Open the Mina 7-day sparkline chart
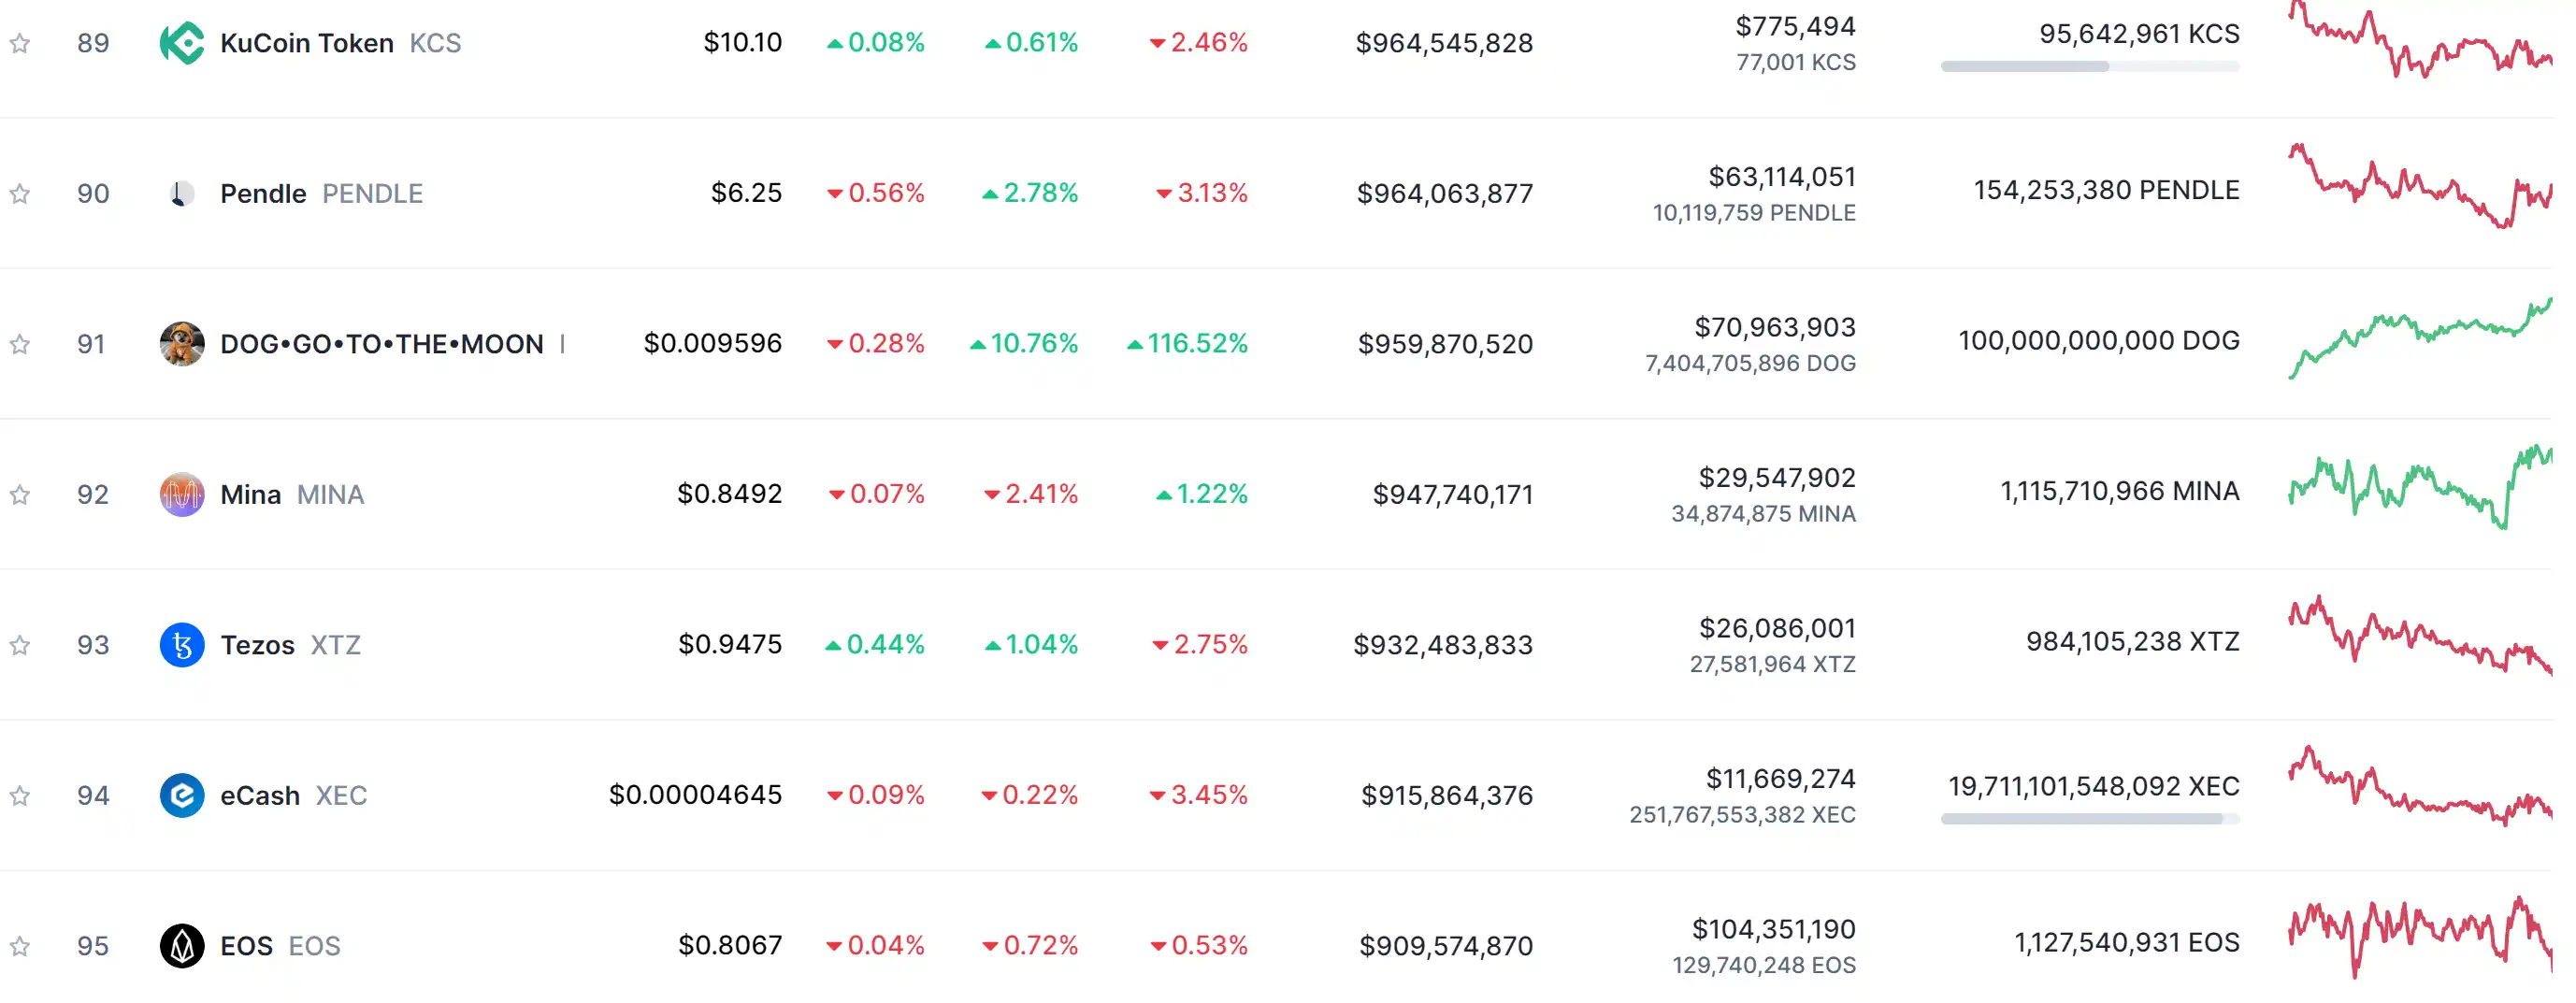The height and width of the screenshot is (1003, 2576). (x=2419, y=488)
